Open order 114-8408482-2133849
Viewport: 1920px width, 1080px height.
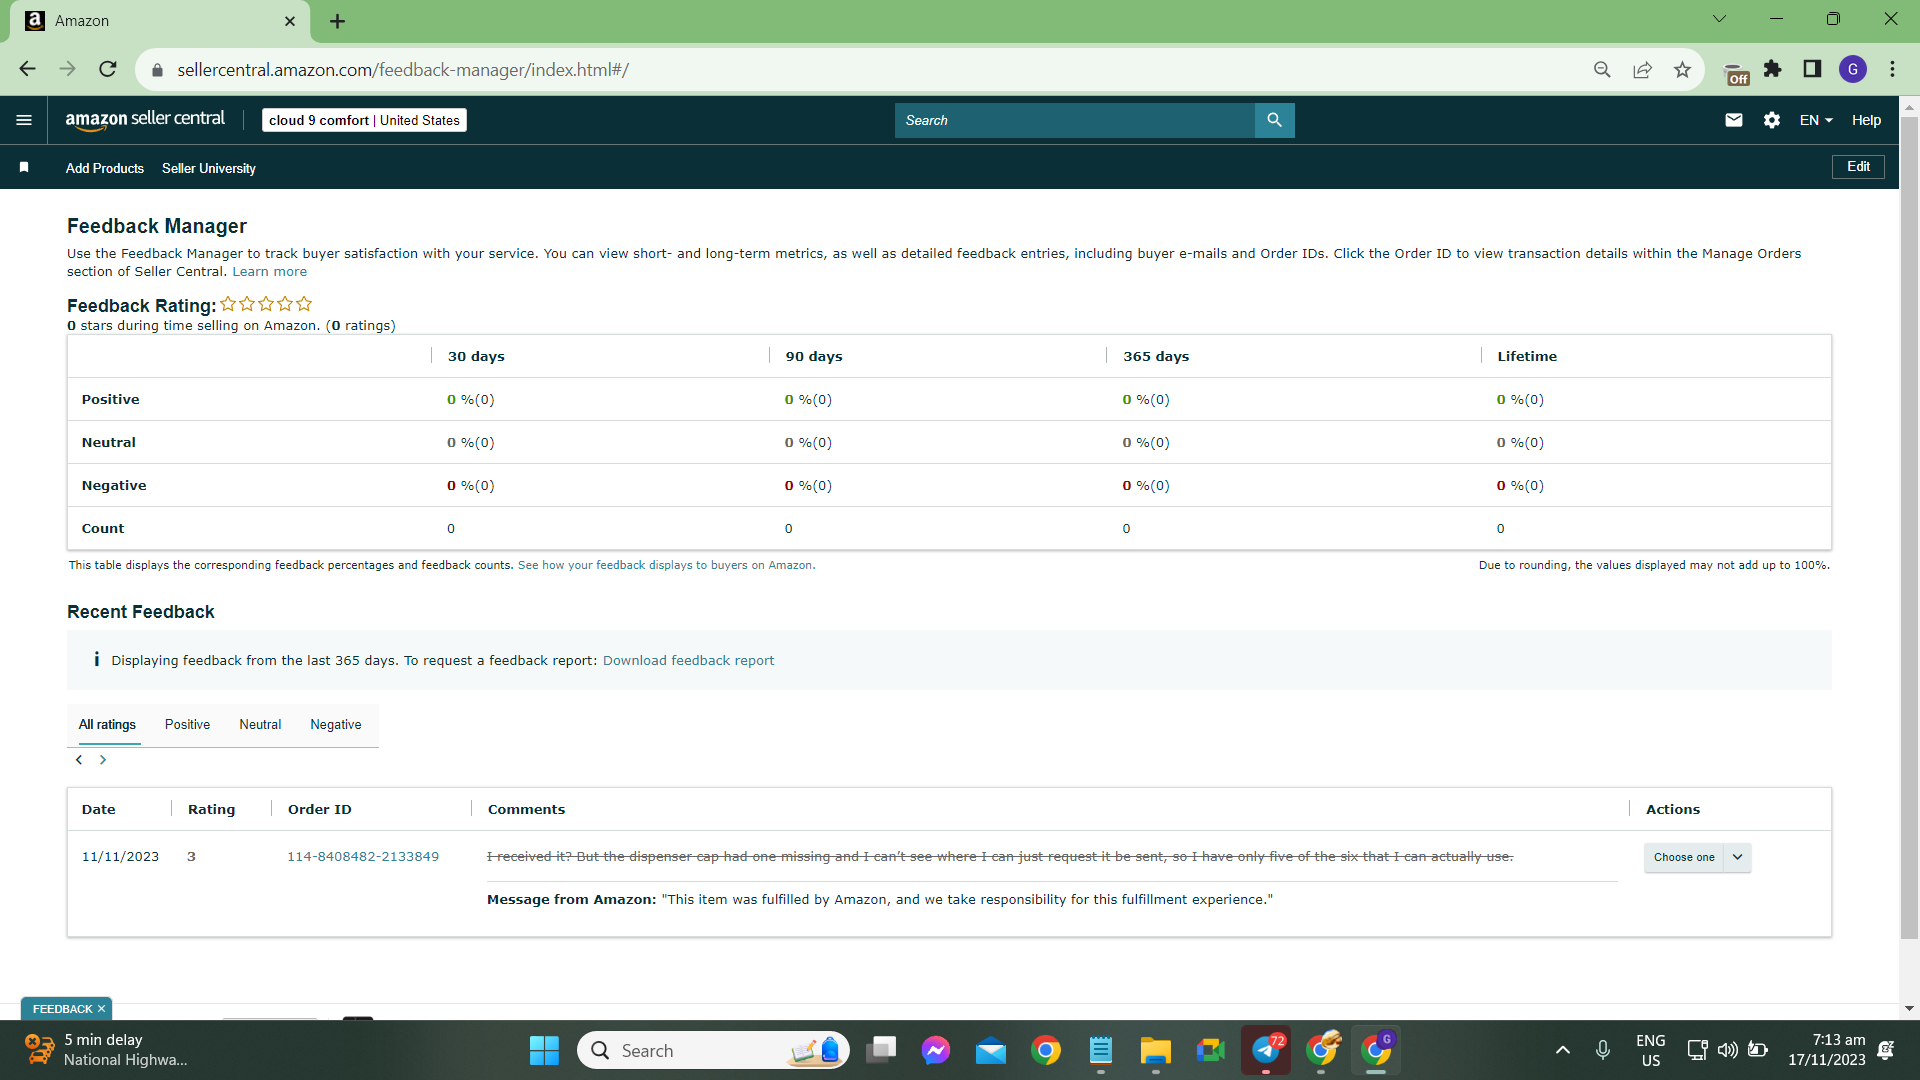pos(363,857)
